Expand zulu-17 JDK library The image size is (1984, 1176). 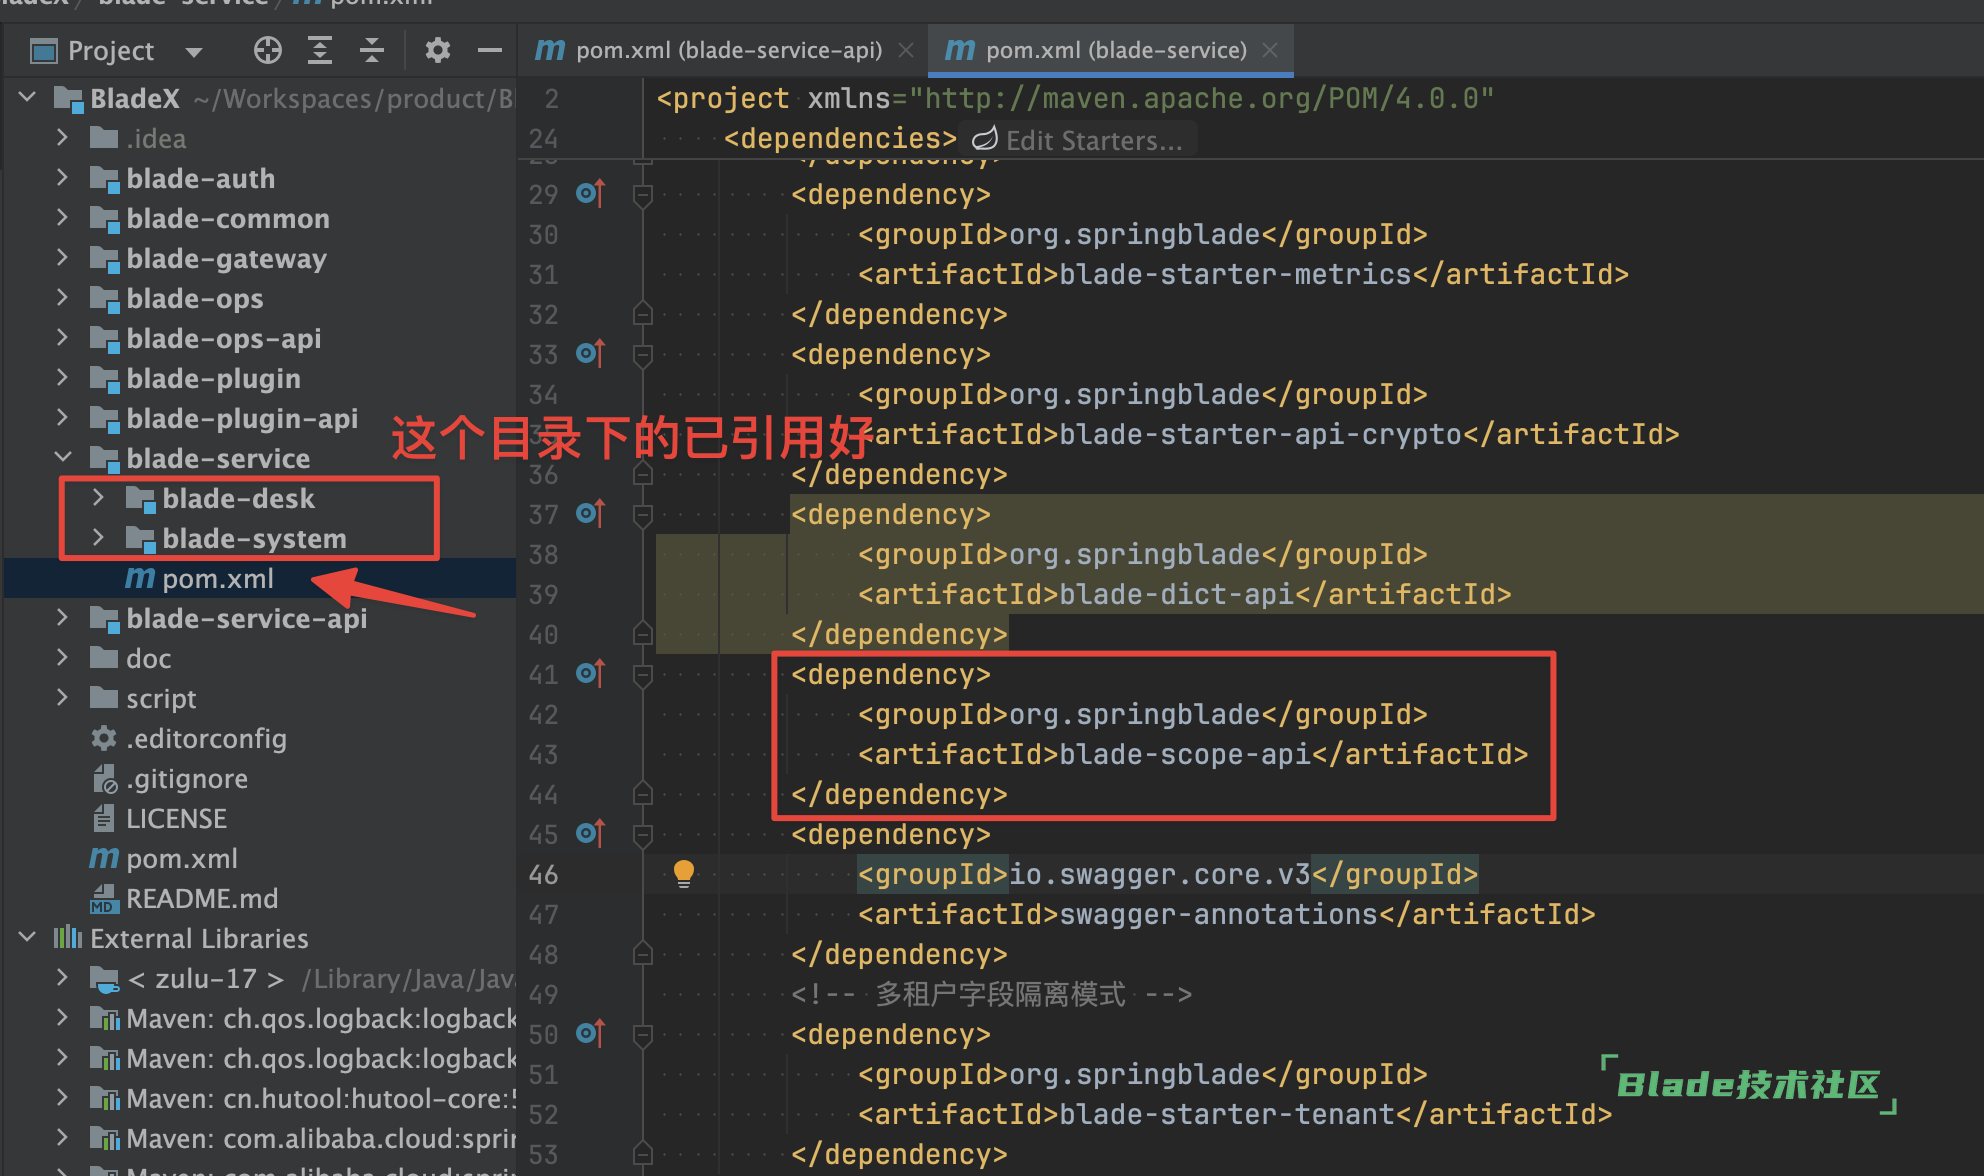62,978
